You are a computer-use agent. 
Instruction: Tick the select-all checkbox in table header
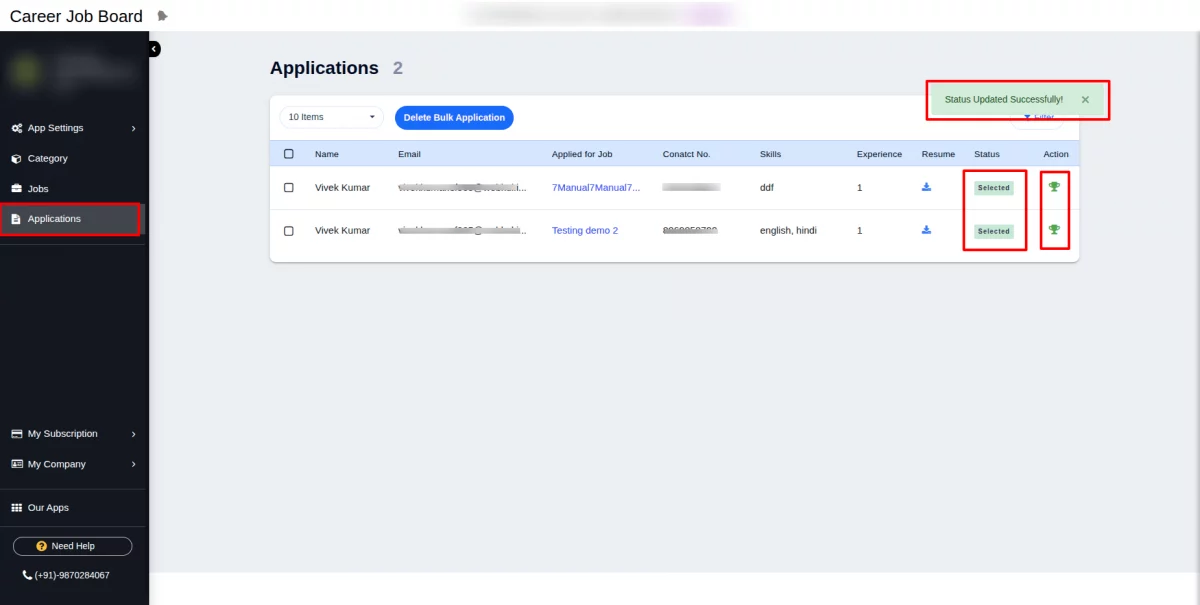[289, 154]
